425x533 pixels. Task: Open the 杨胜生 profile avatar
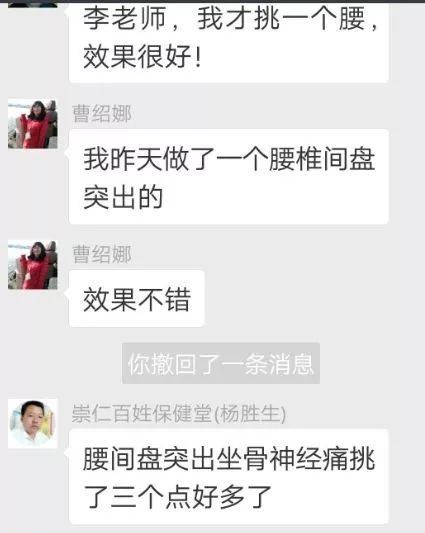[33, 424]
